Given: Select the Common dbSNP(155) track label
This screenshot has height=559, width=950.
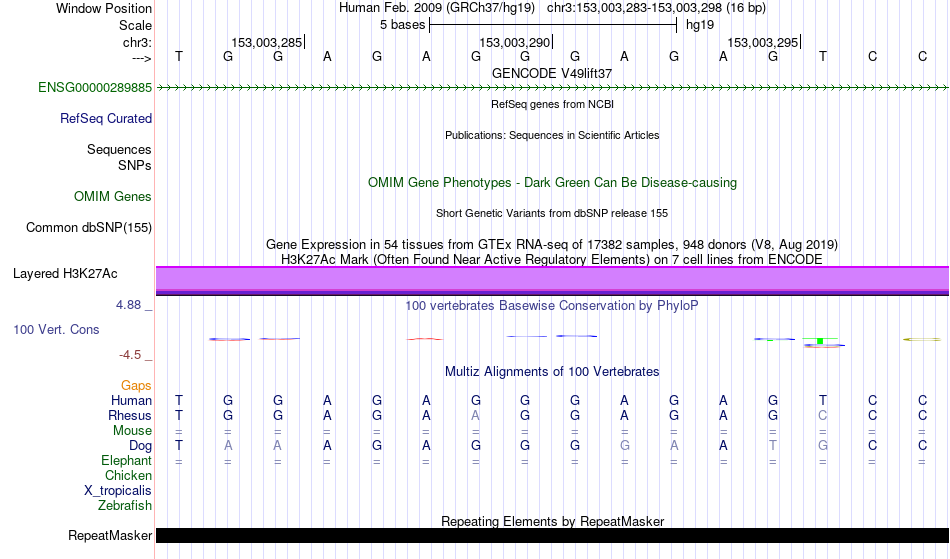Looking at the screenshot, I should (88, 227).
